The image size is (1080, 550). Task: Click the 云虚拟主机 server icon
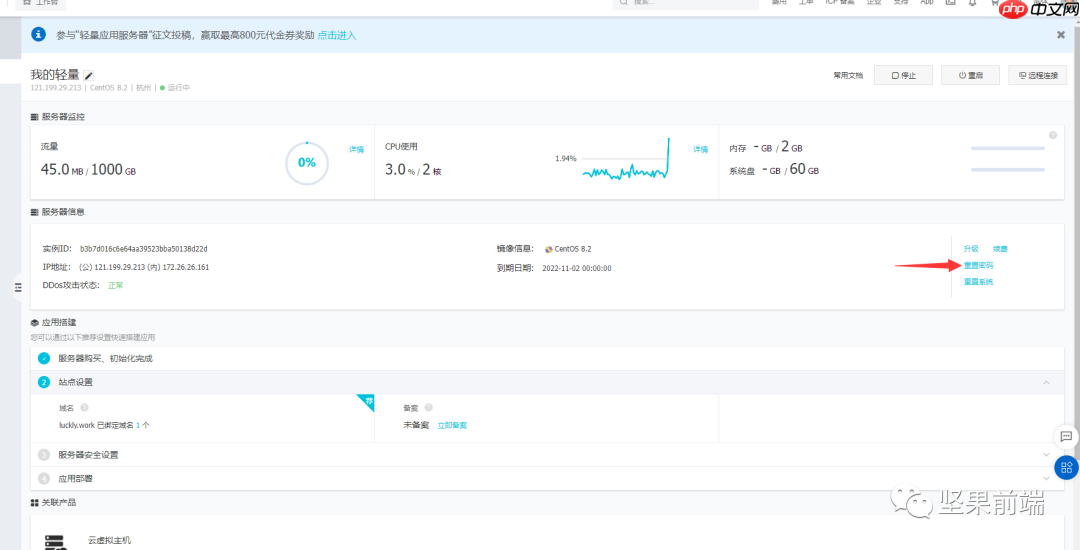(x=54, y=542)
